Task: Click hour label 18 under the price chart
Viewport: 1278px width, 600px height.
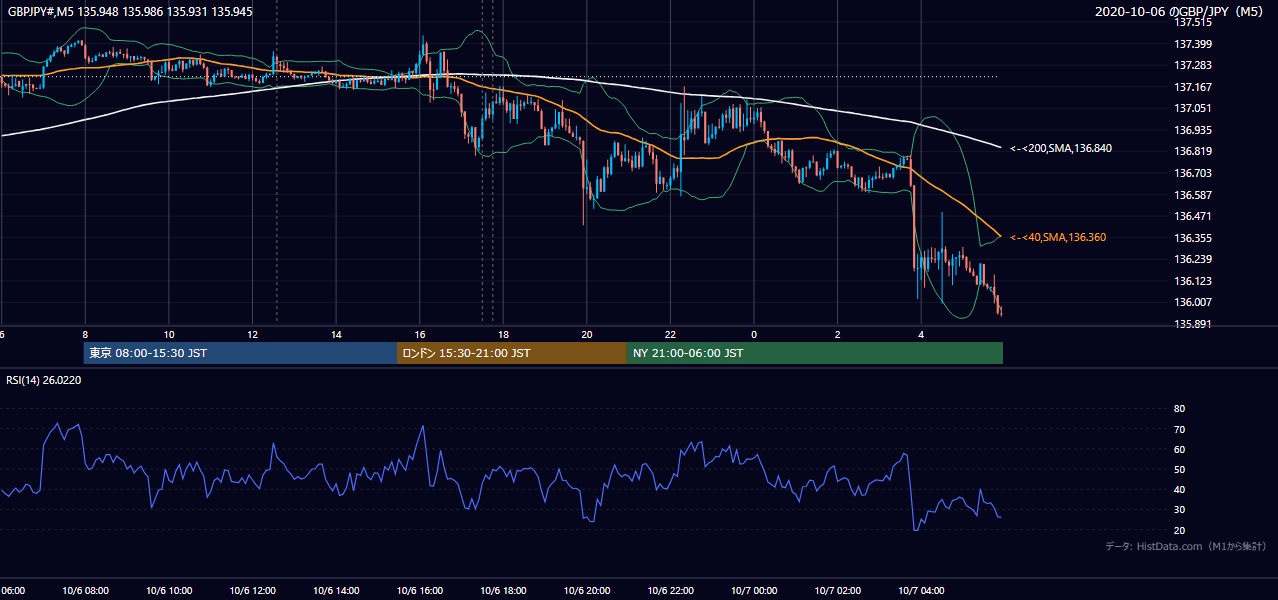Action: pyautogui.click(x=503, y=335)
